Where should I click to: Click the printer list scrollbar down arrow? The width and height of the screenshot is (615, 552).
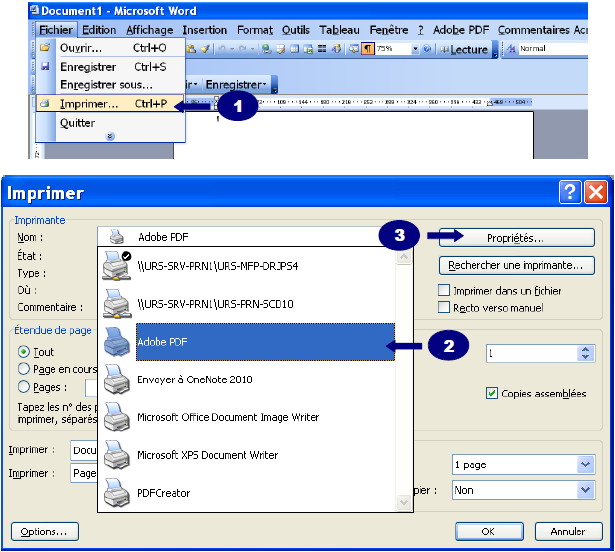[404, 502]
